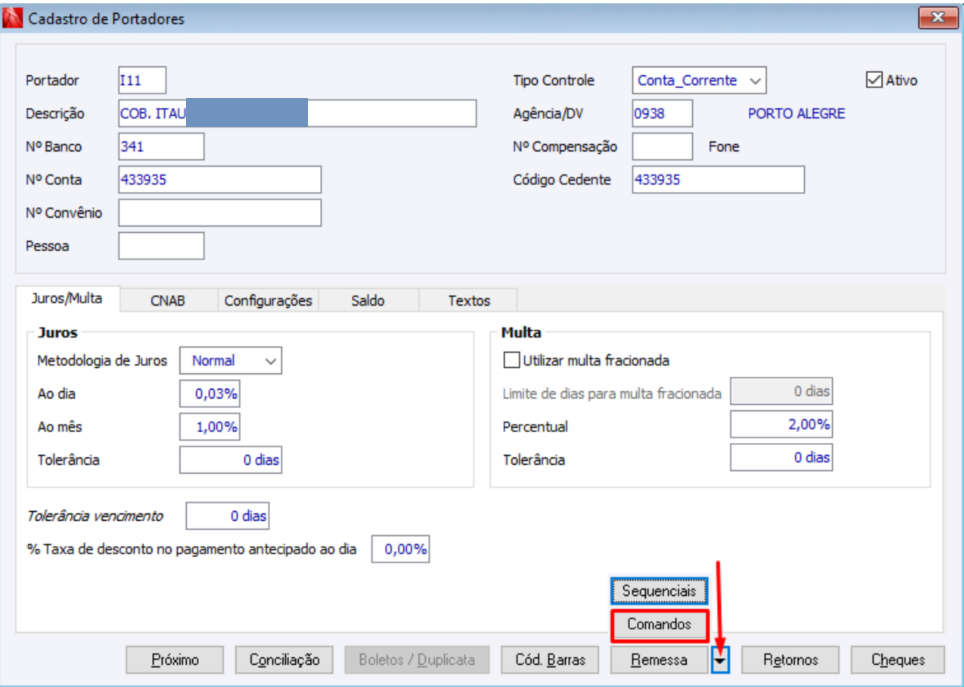The height and width of the screenshot is (687, 964).
Task: Click the Descrição input field
Action: coord(297,114)
